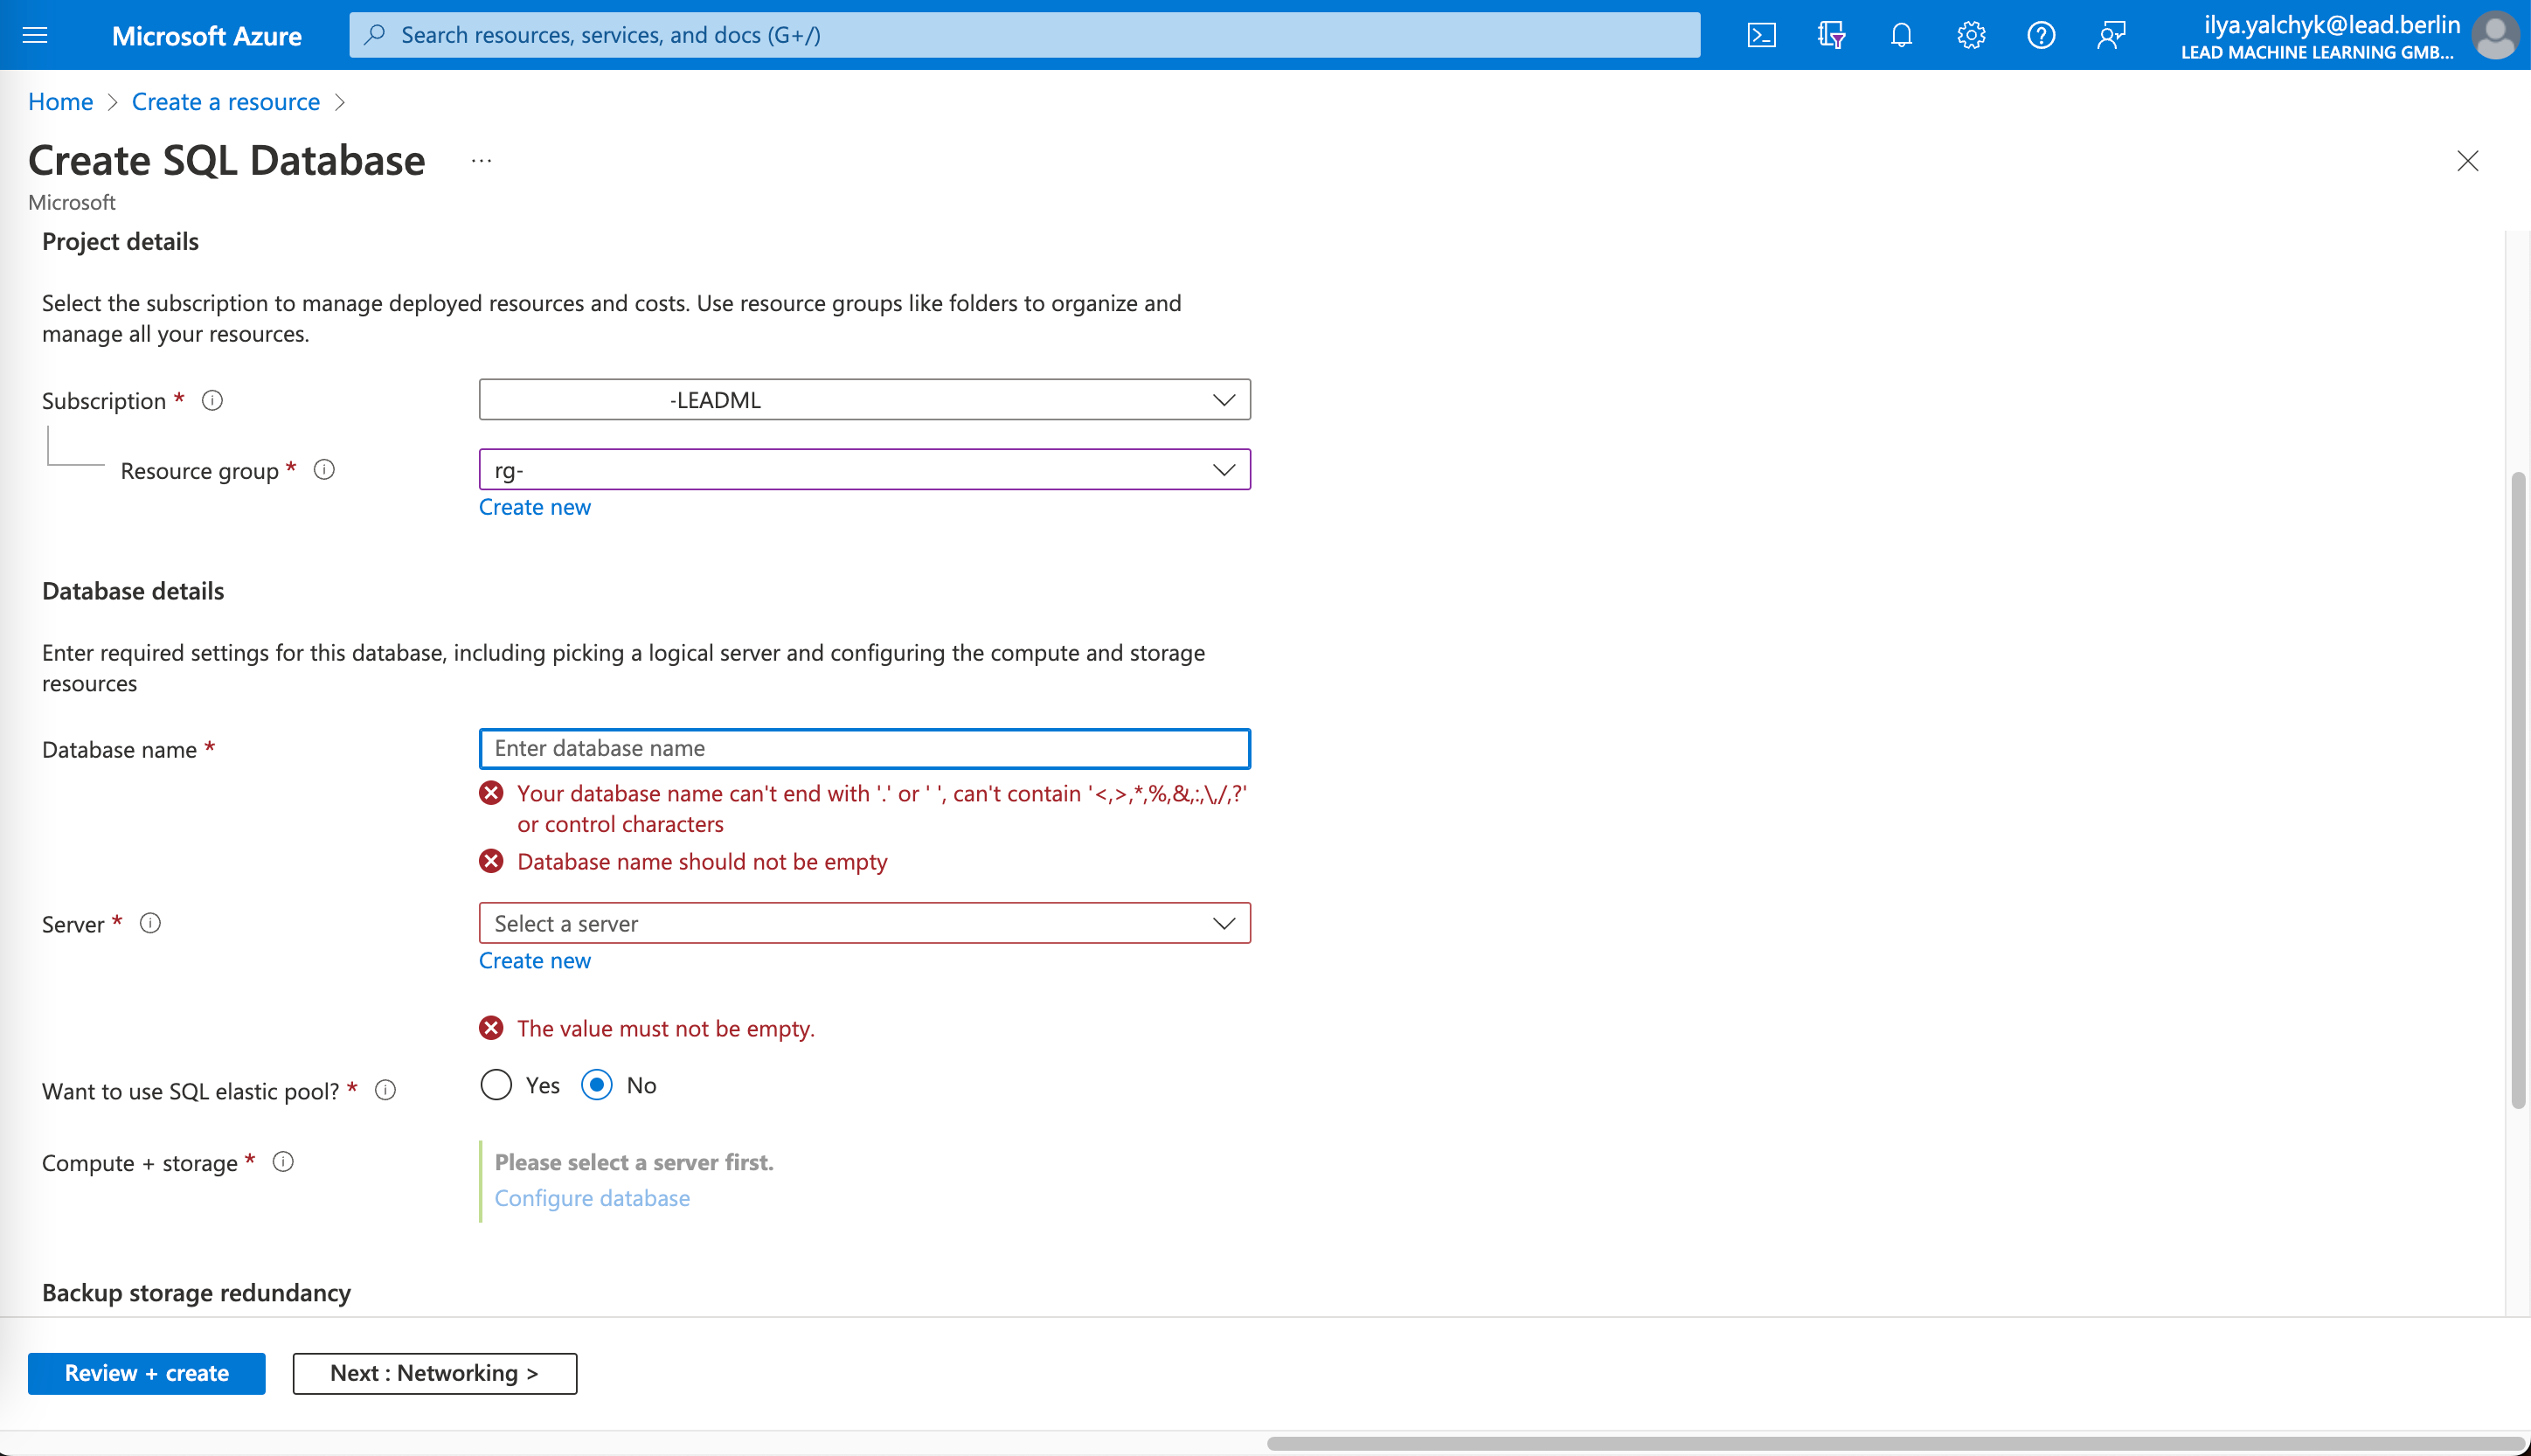2531x1456 pixels.
Task: Expand the Subscription dropdown
Action: click(864, 400)
